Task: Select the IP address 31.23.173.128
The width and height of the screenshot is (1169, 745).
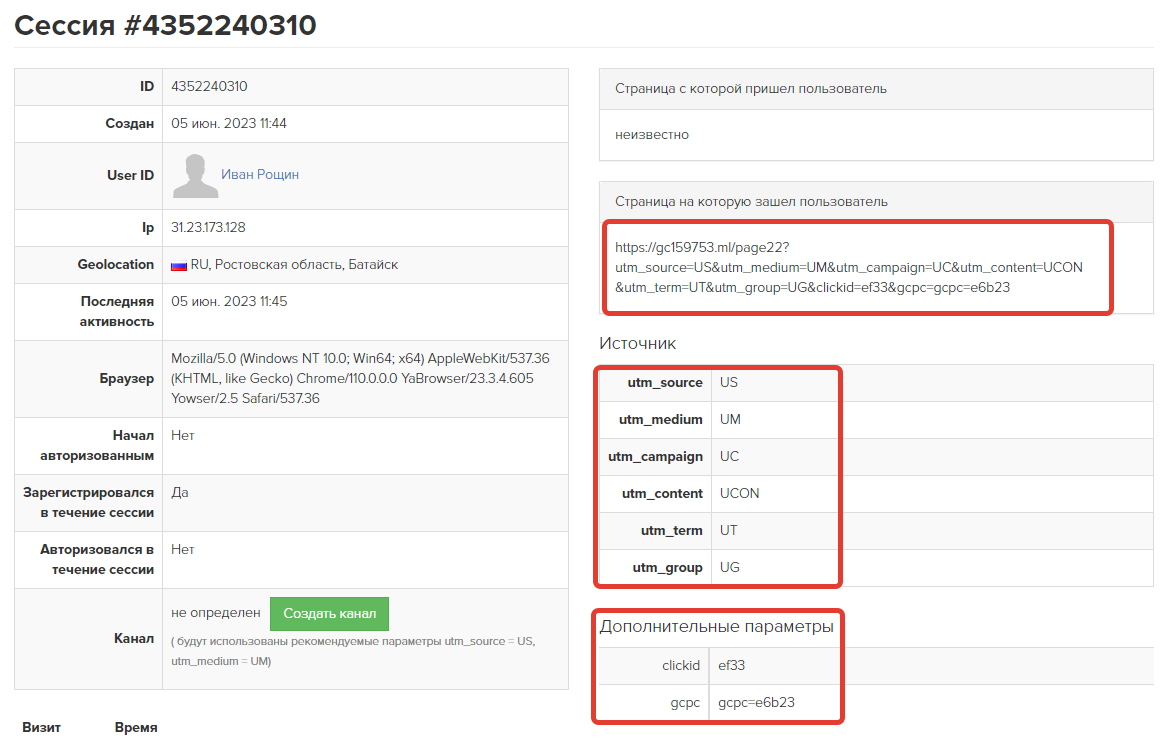Action: click(208, 228)
